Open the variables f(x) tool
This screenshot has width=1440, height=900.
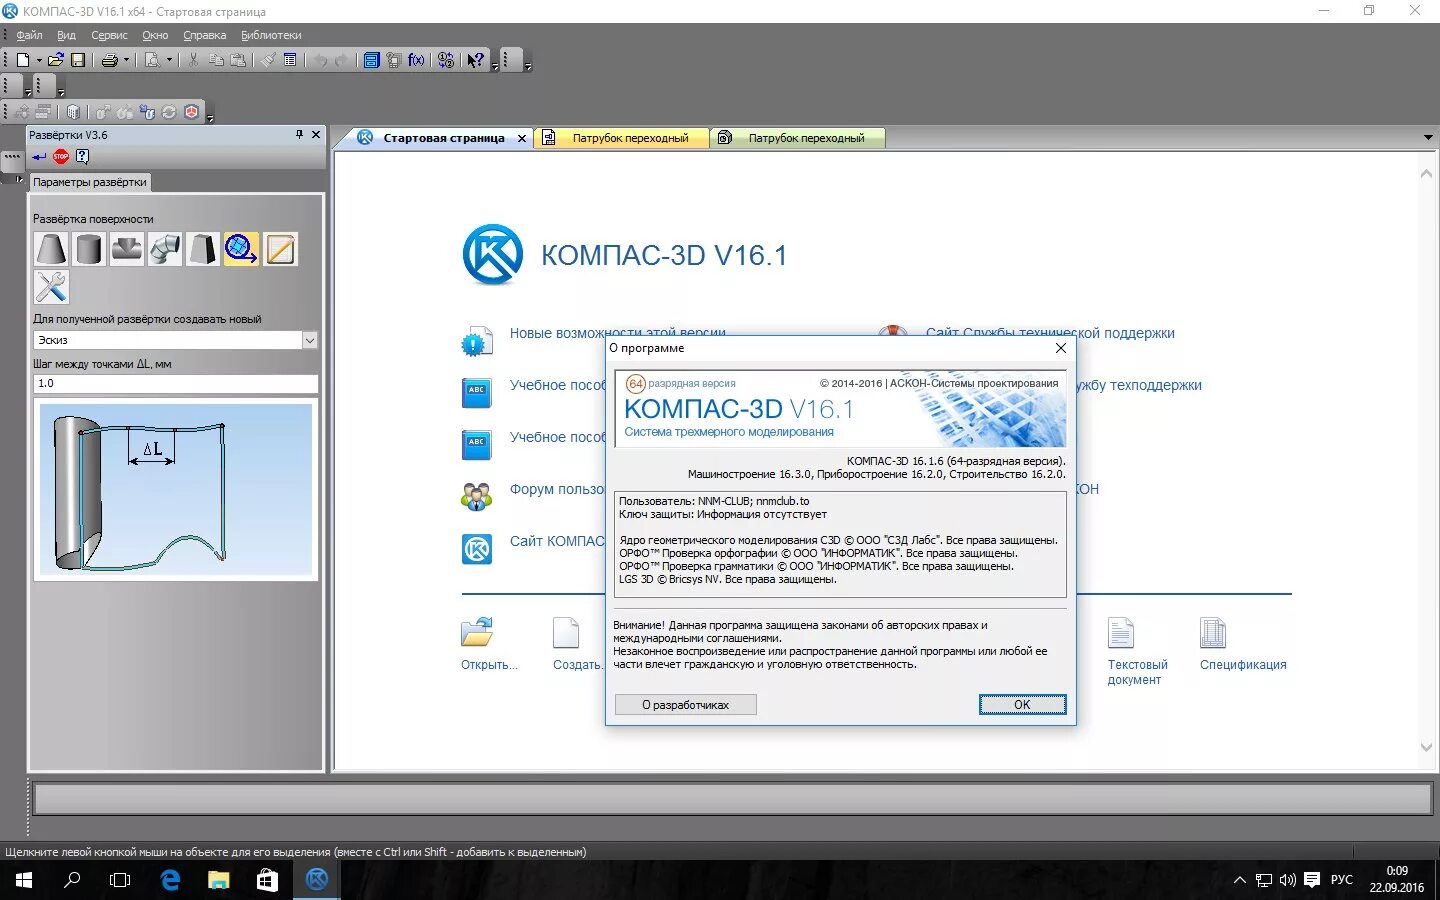pyautogui.click(x=416, y=60)
